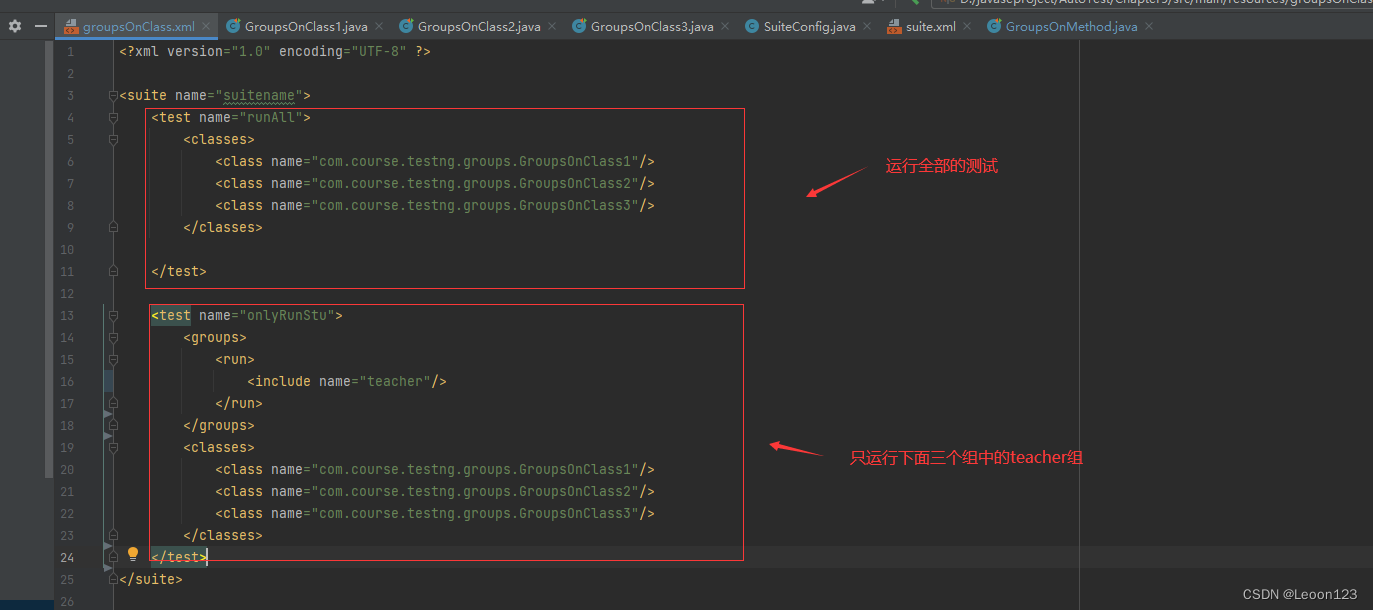
Task: Collapse the groups fold on line 14
Action: click(x=113, y=338)
